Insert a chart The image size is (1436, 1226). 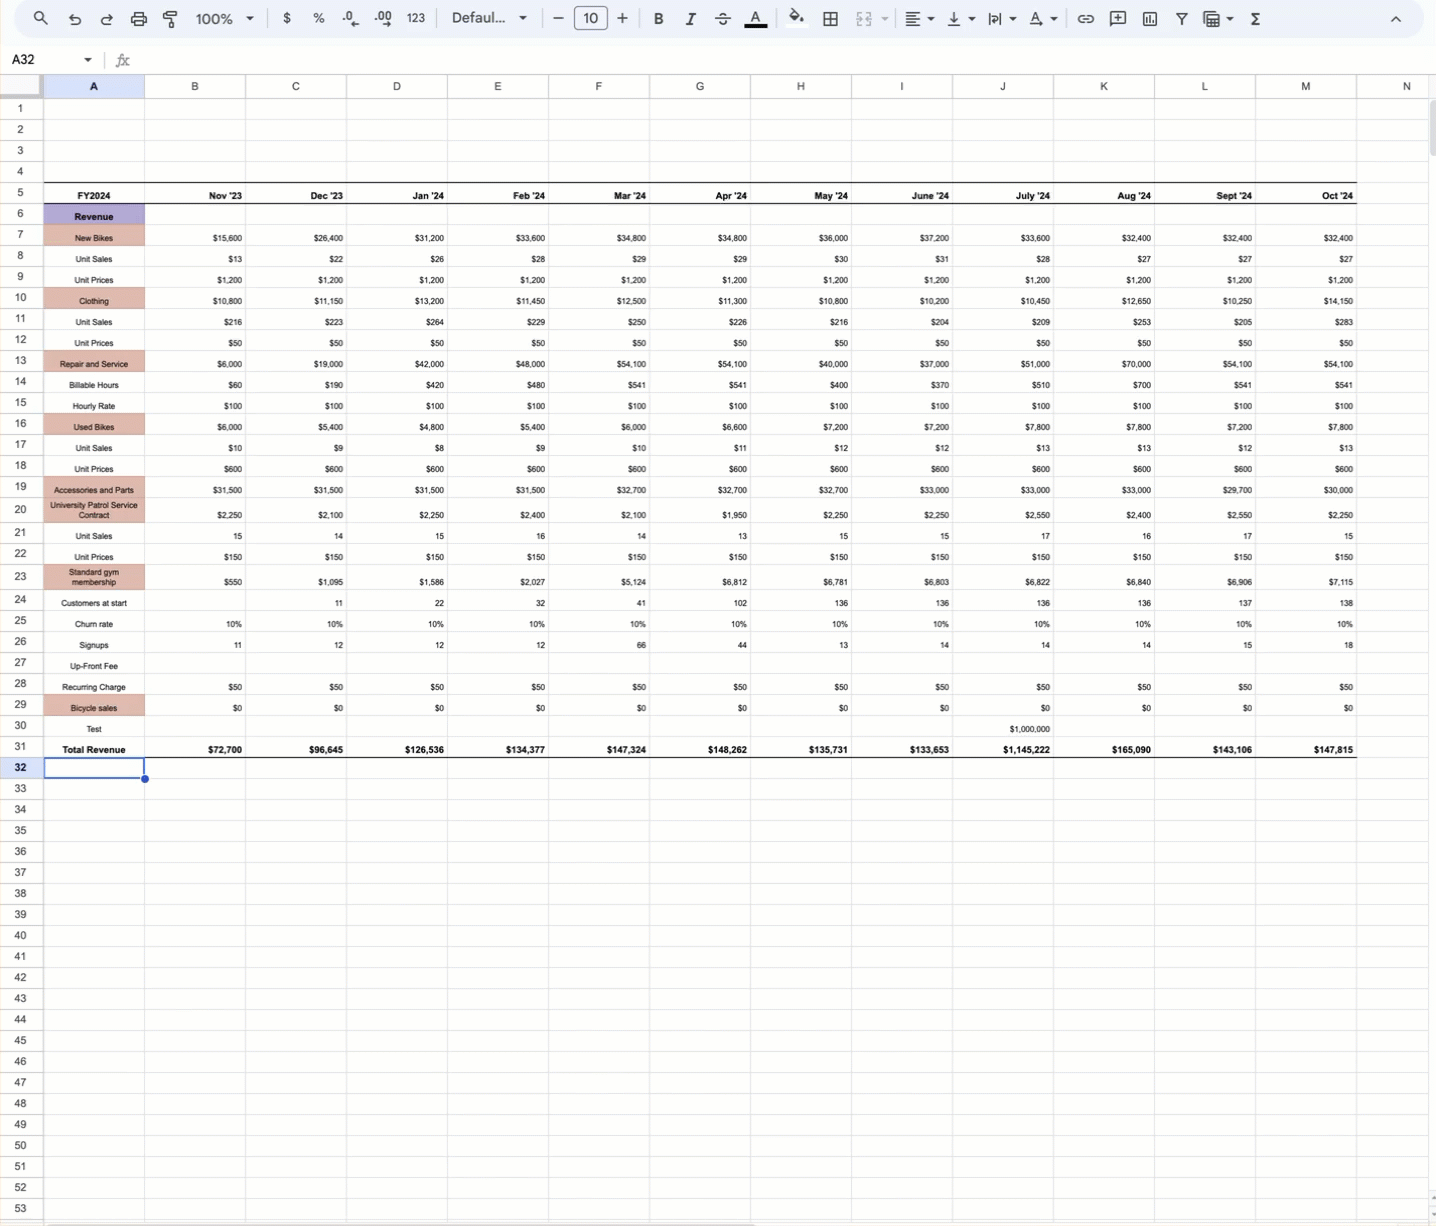click(x=1150, y=18)
